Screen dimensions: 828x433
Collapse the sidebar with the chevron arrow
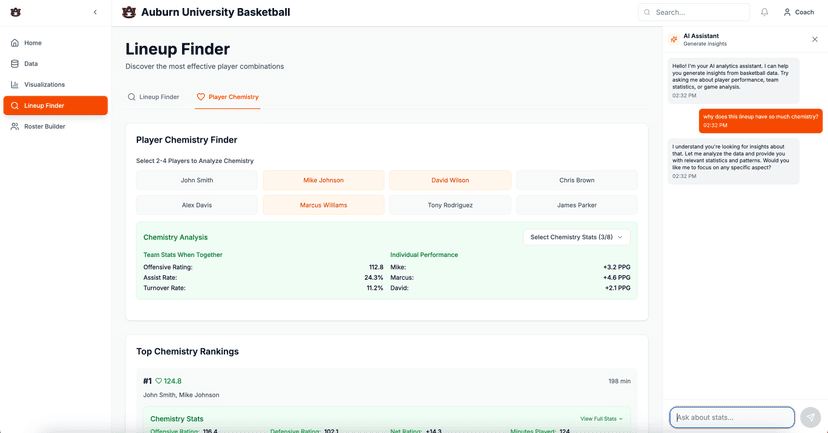[95, 12]
